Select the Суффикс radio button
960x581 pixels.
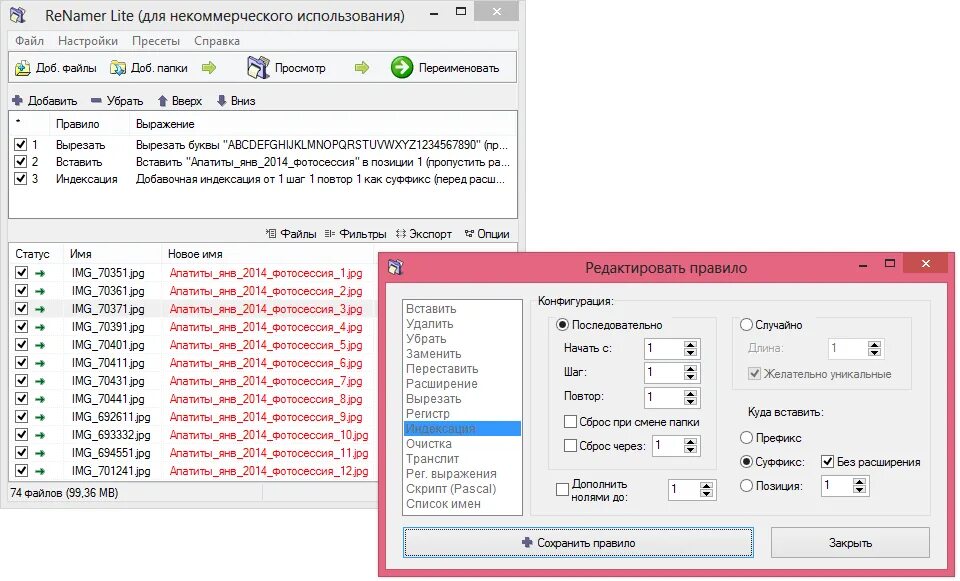point(746,462)
